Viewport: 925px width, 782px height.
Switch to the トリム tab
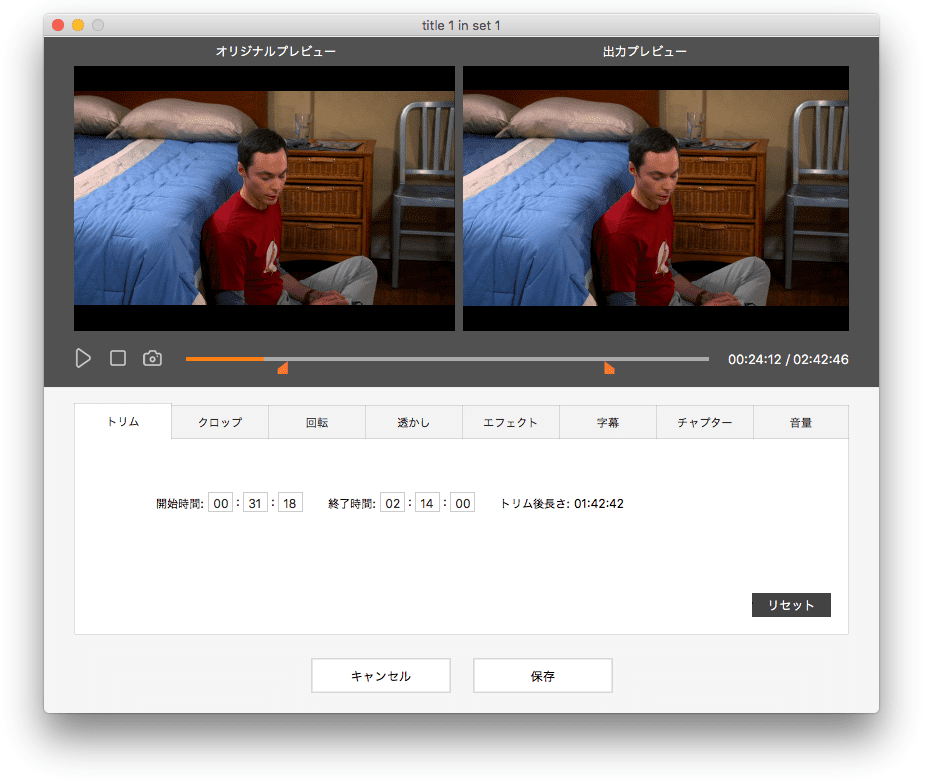coord(123,422)
